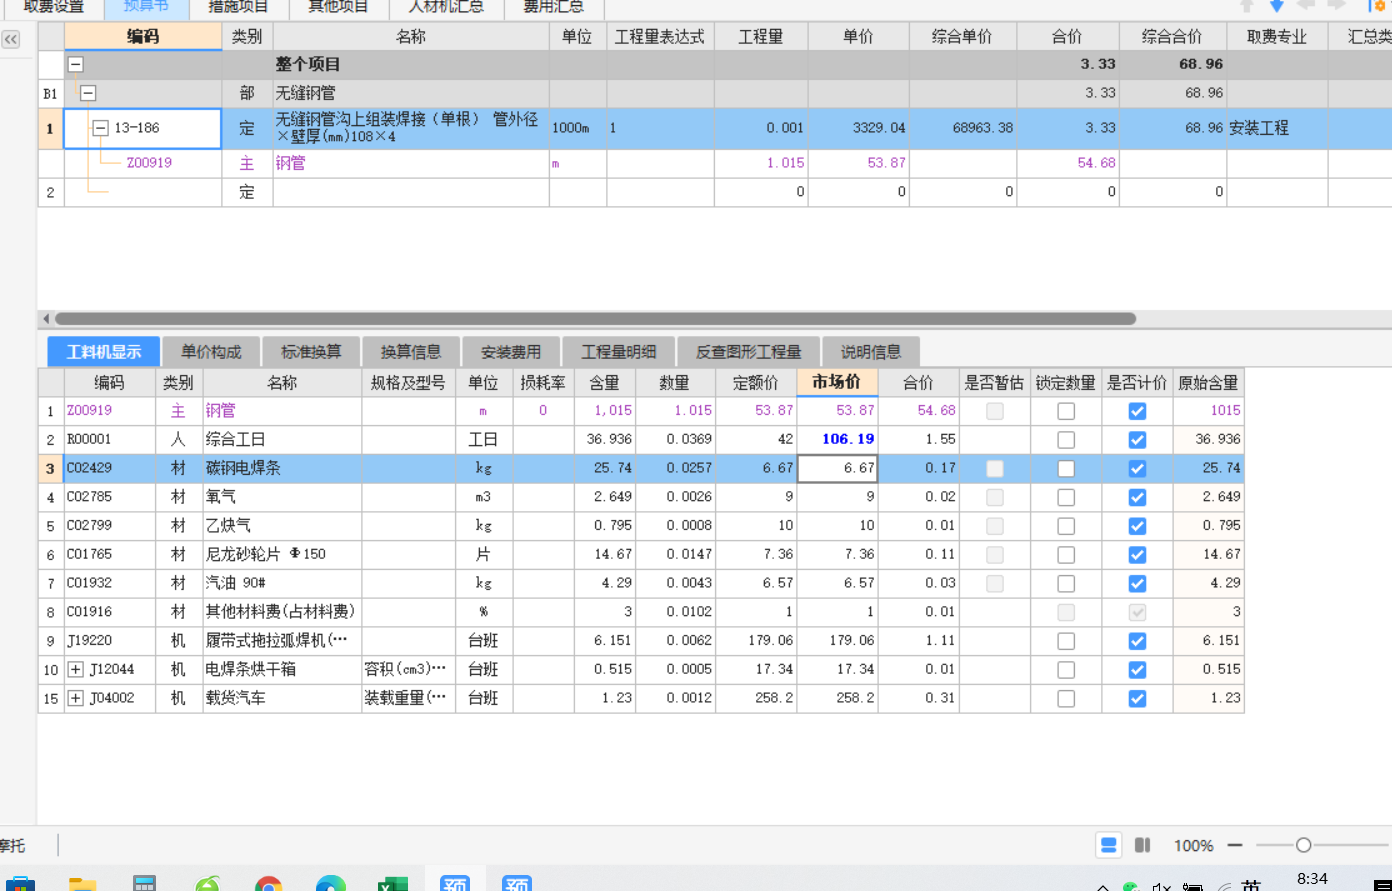Open the 标准换算 tab

[x=311, y=352]
